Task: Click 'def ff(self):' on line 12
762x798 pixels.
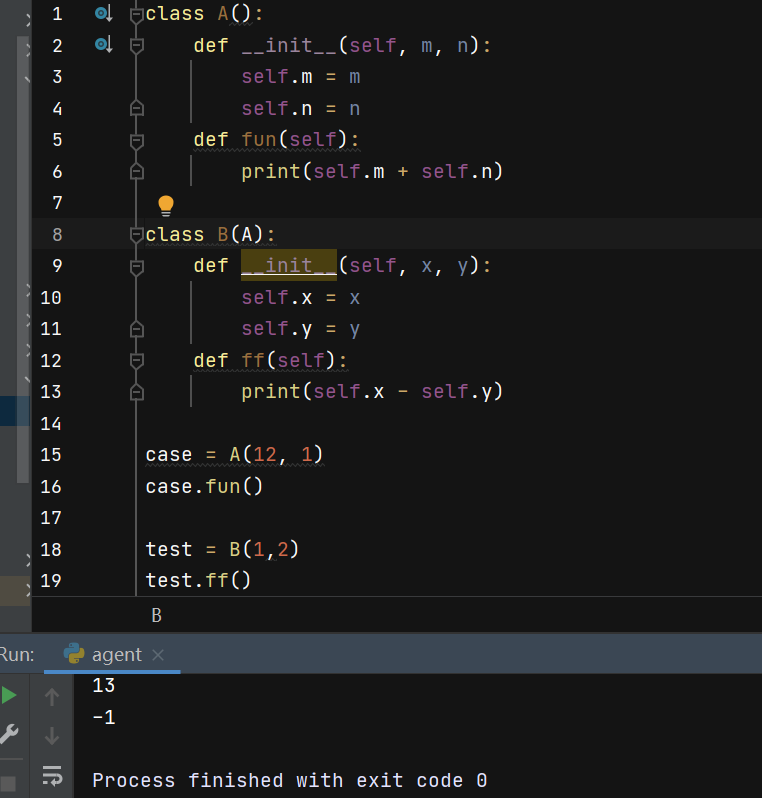Action: pyautogui.click(x=270, y=361)
